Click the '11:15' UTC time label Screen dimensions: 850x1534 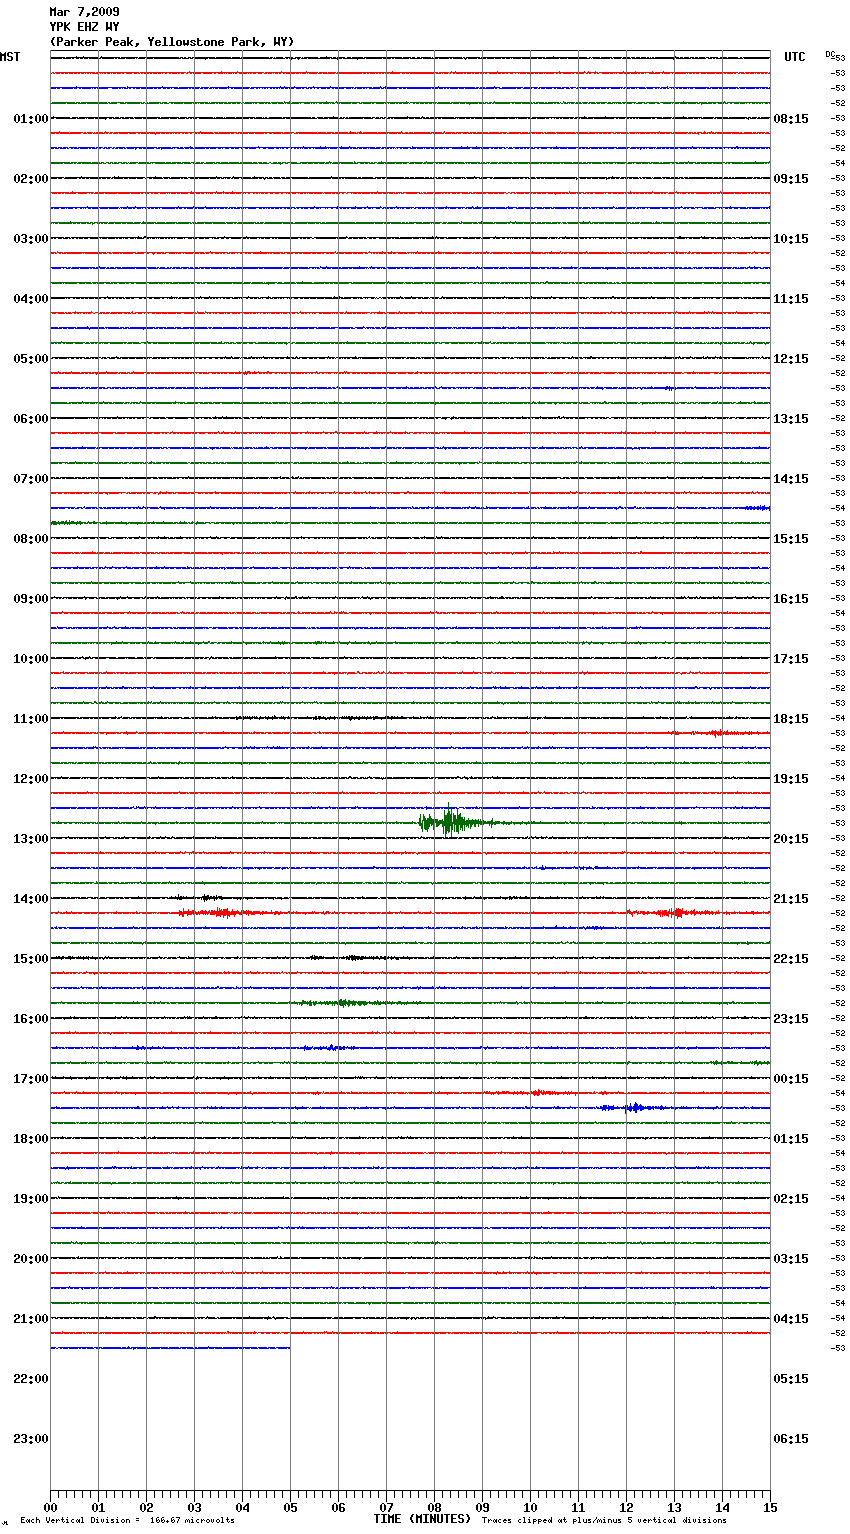791,299
